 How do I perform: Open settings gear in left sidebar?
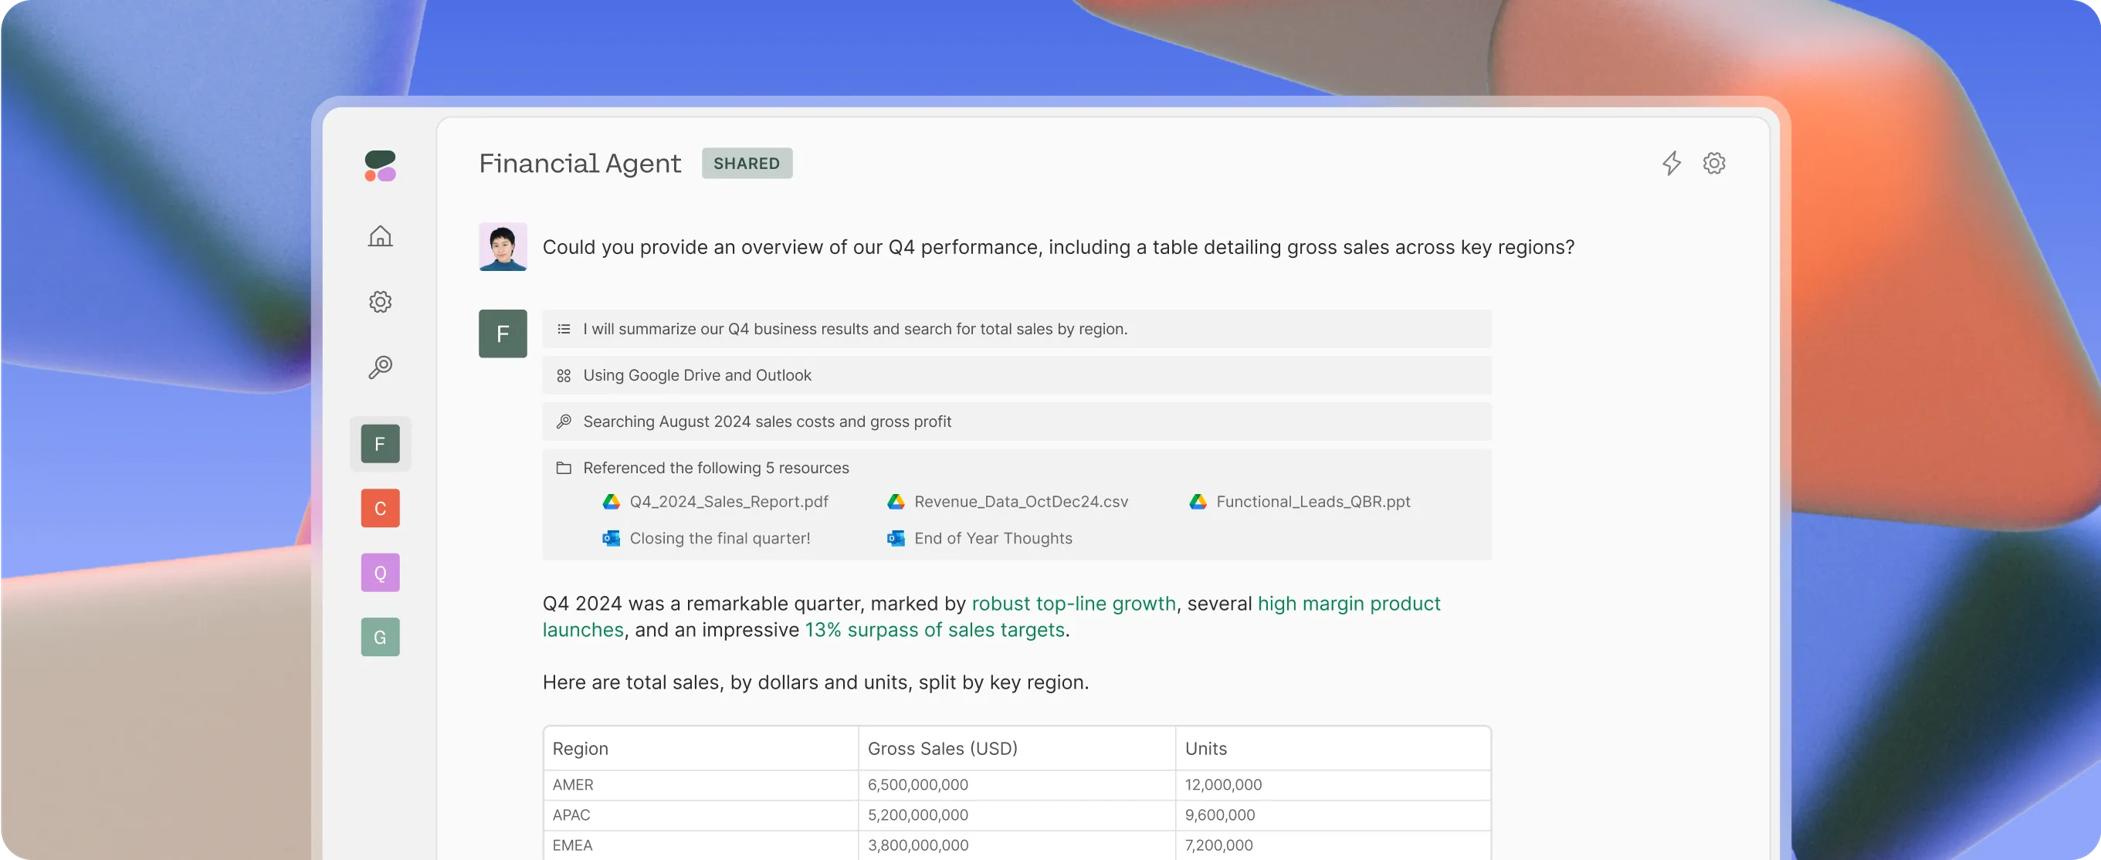380,301
